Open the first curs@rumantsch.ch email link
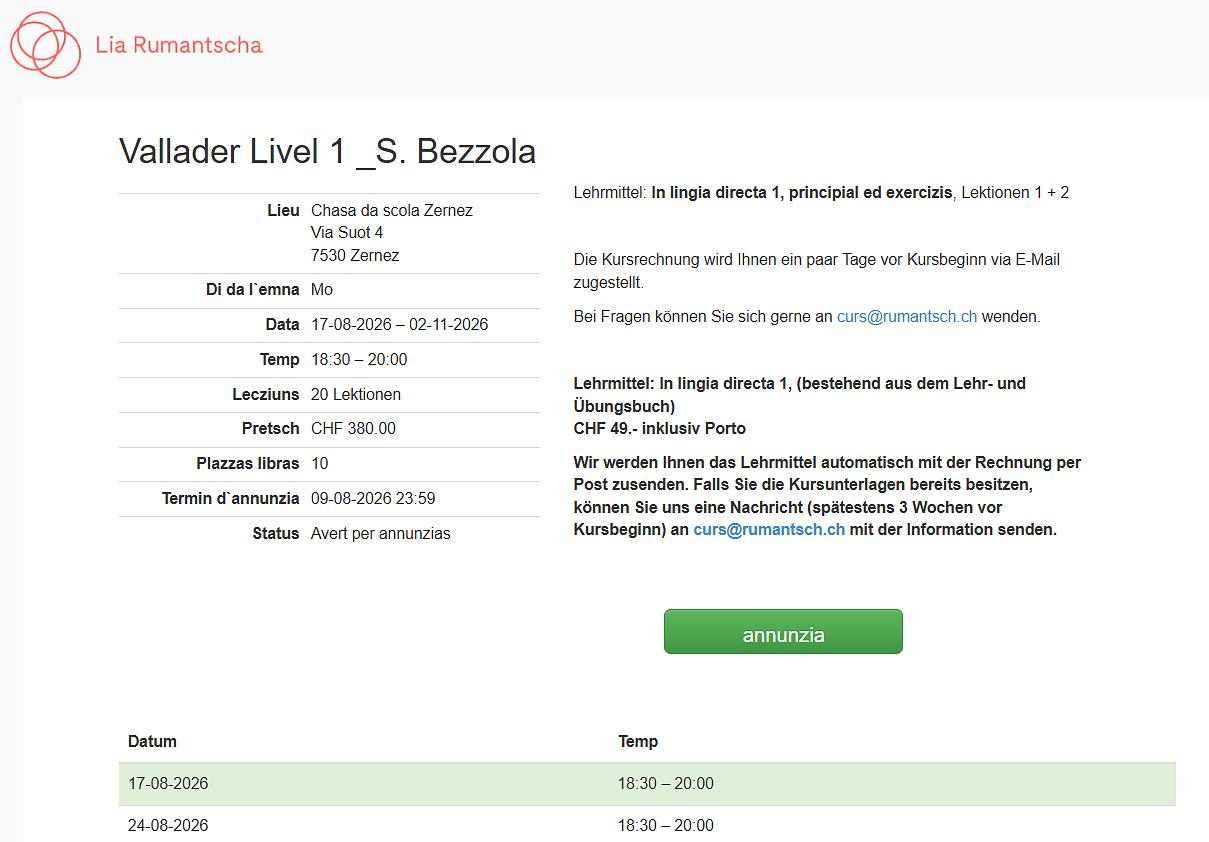The width and height of the screenshot is (1209, 842). [907, 317]
